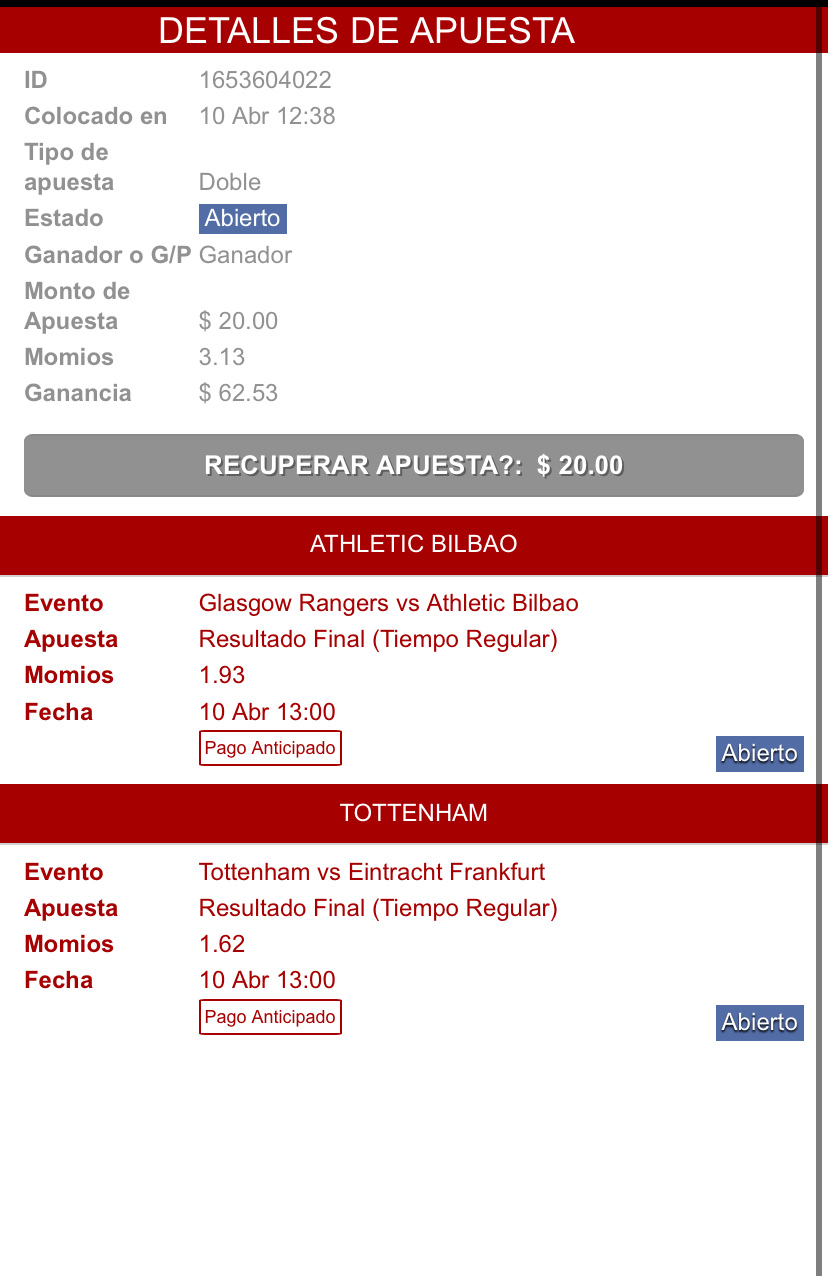Click the Abierto tag in Athletic Bilbao section
Image resolution: width=828 pixels, height=1276 pixels.
click(760, 753)
